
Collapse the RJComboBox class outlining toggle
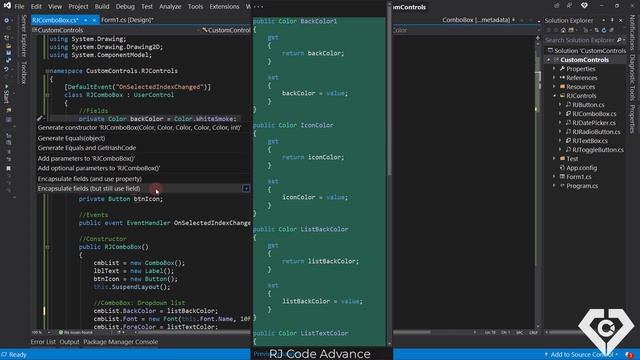click(47, 95)
